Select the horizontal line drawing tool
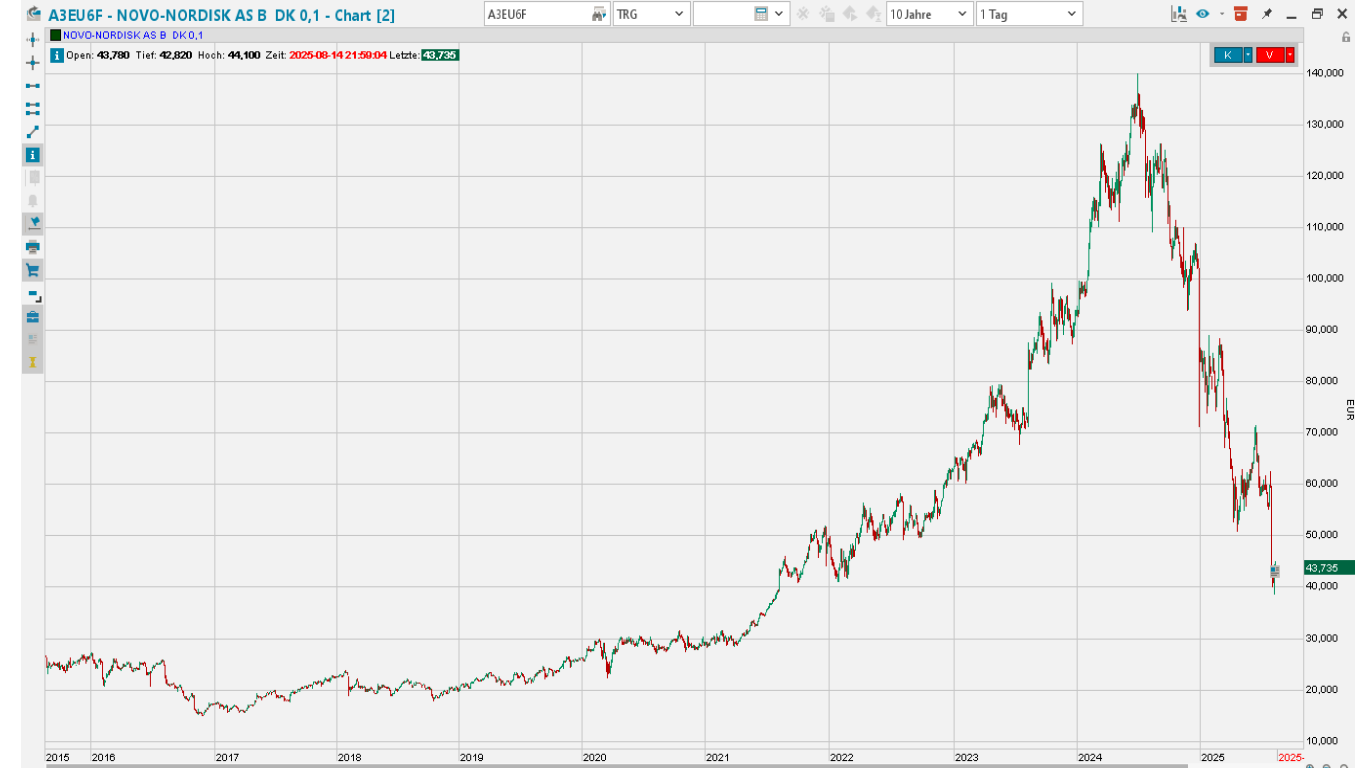Image resolution: width=1366 pixels, height=768 pixels. coord(33,86)
